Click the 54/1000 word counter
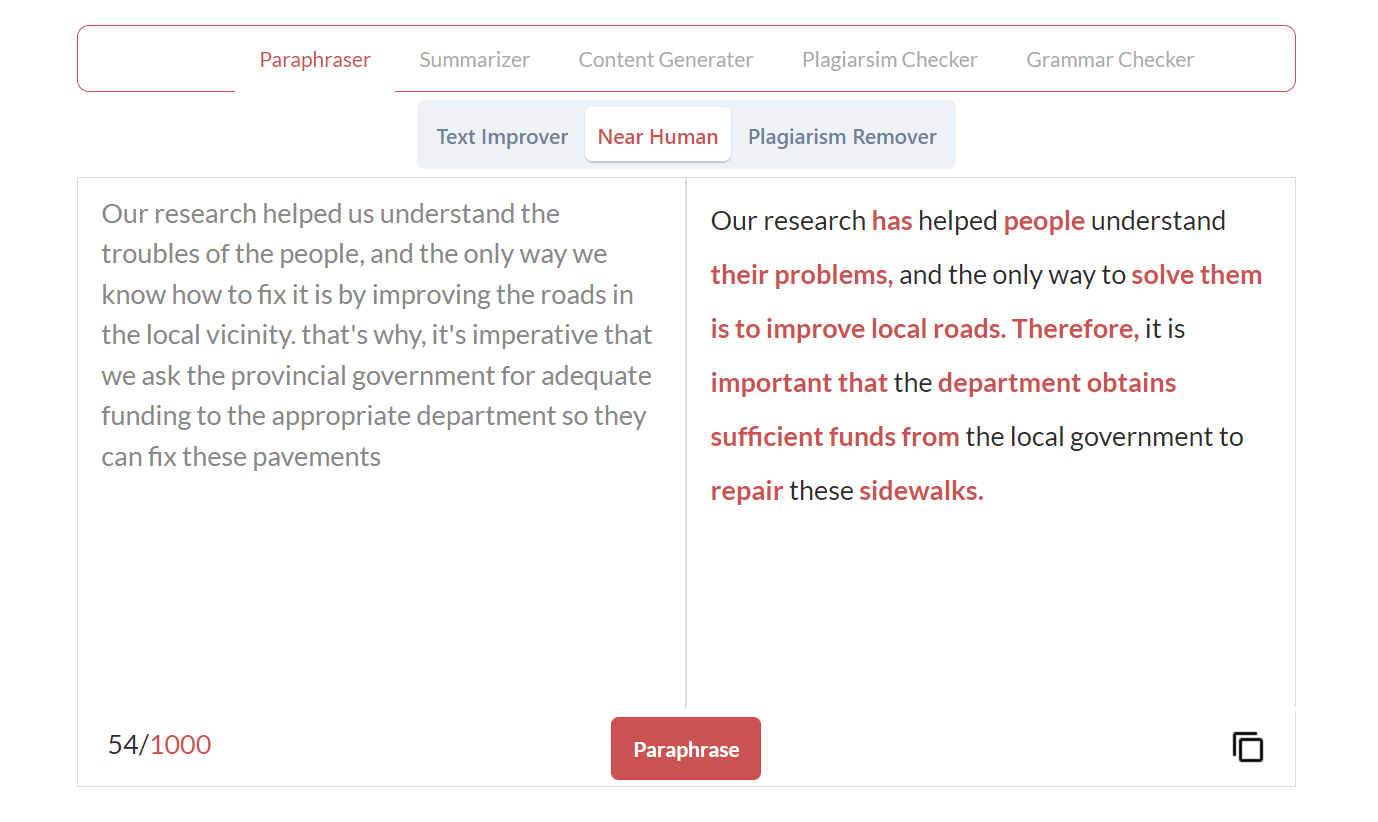 [x=160, y=745]
